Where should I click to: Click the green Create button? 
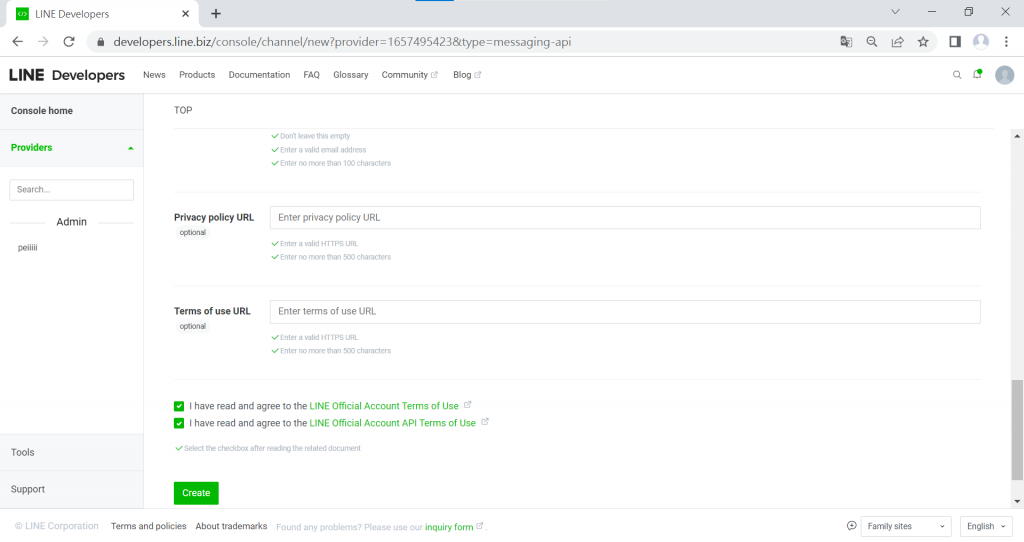(x=196, y=493)
